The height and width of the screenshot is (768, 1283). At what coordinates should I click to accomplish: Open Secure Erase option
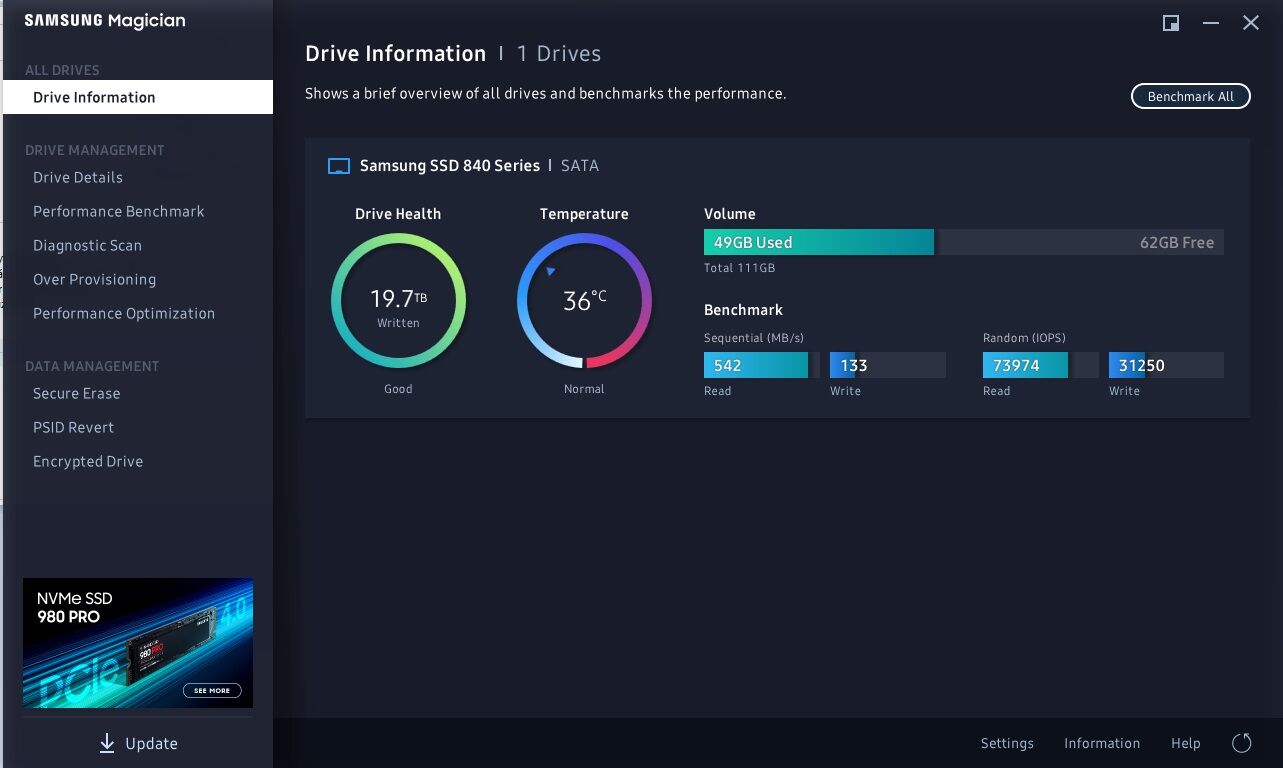[76, 393]
